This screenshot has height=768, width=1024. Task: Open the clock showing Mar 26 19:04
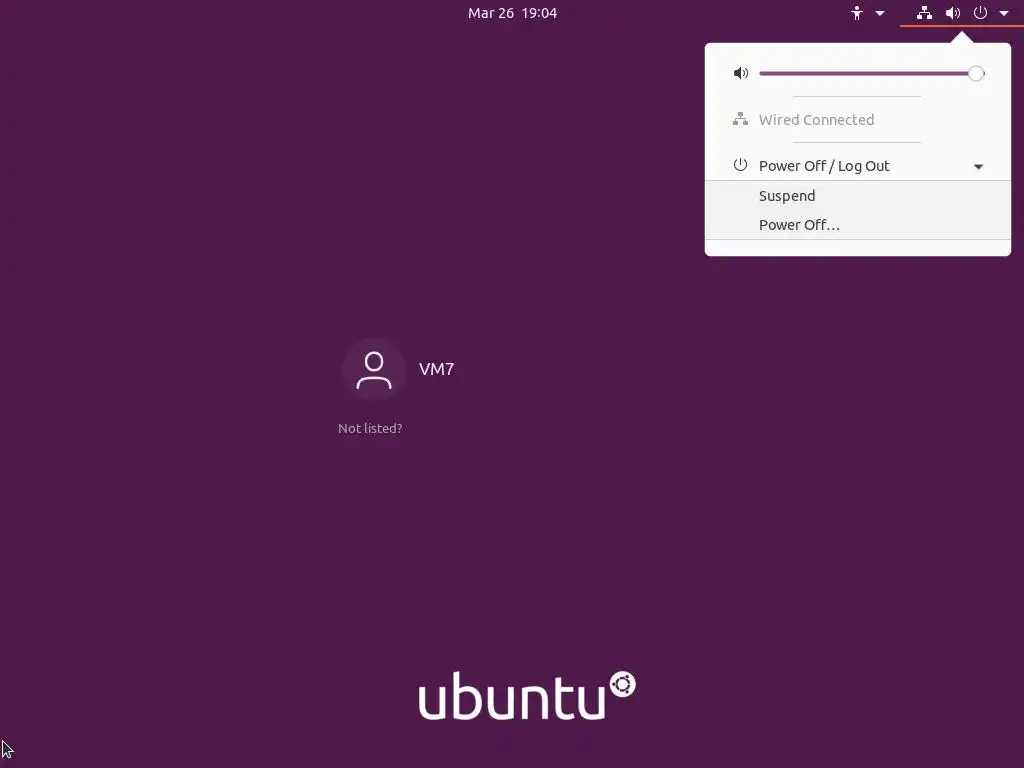(512, 13)
